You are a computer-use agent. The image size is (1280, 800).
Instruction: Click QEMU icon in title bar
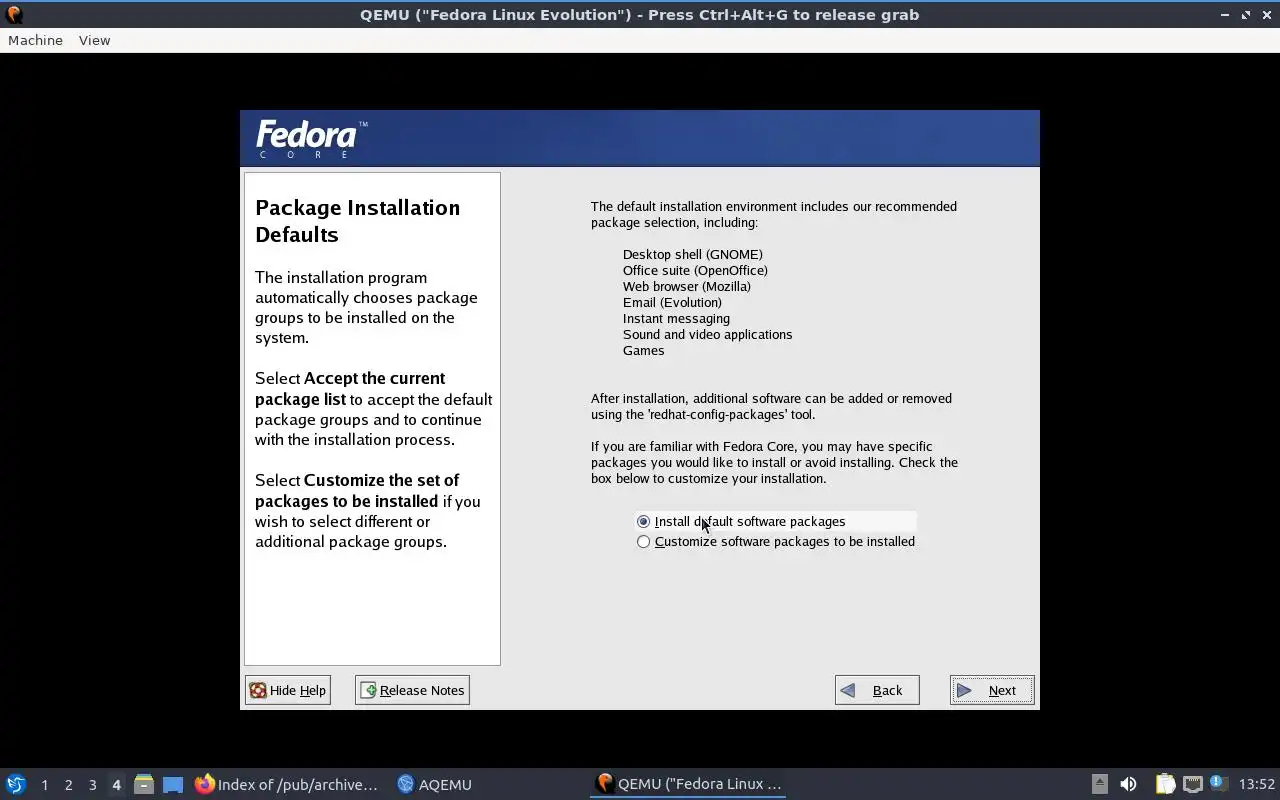point(14,14)
